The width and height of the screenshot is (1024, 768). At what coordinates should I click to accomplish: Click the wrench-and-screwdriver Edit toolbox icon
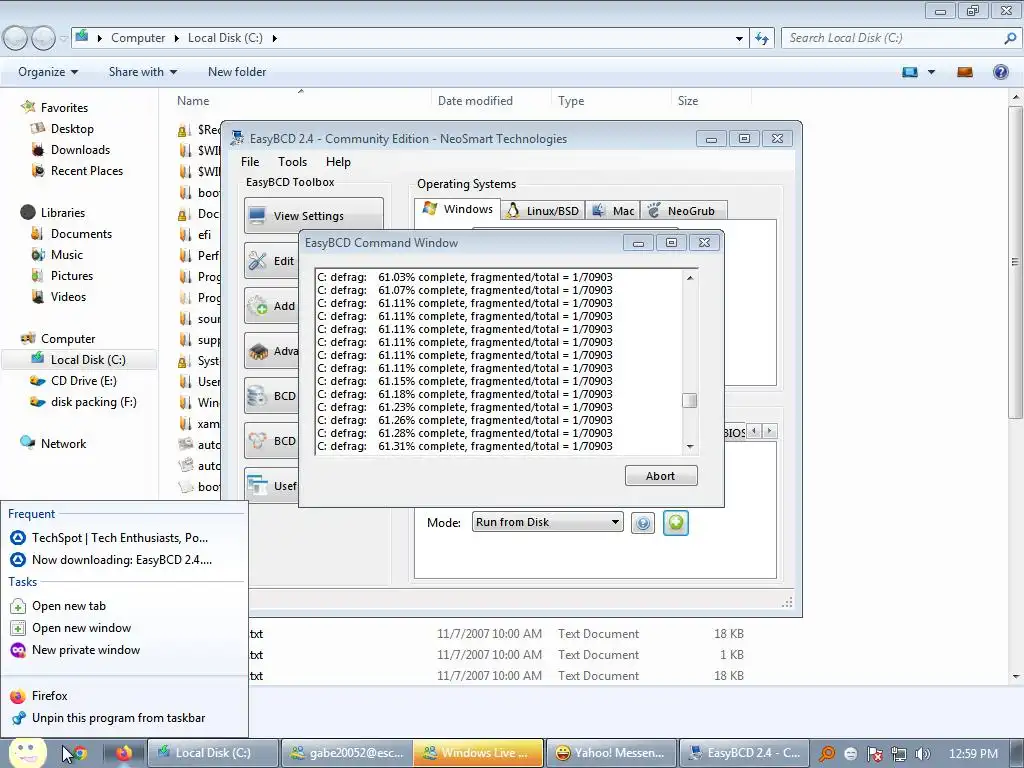pos(257,261)
